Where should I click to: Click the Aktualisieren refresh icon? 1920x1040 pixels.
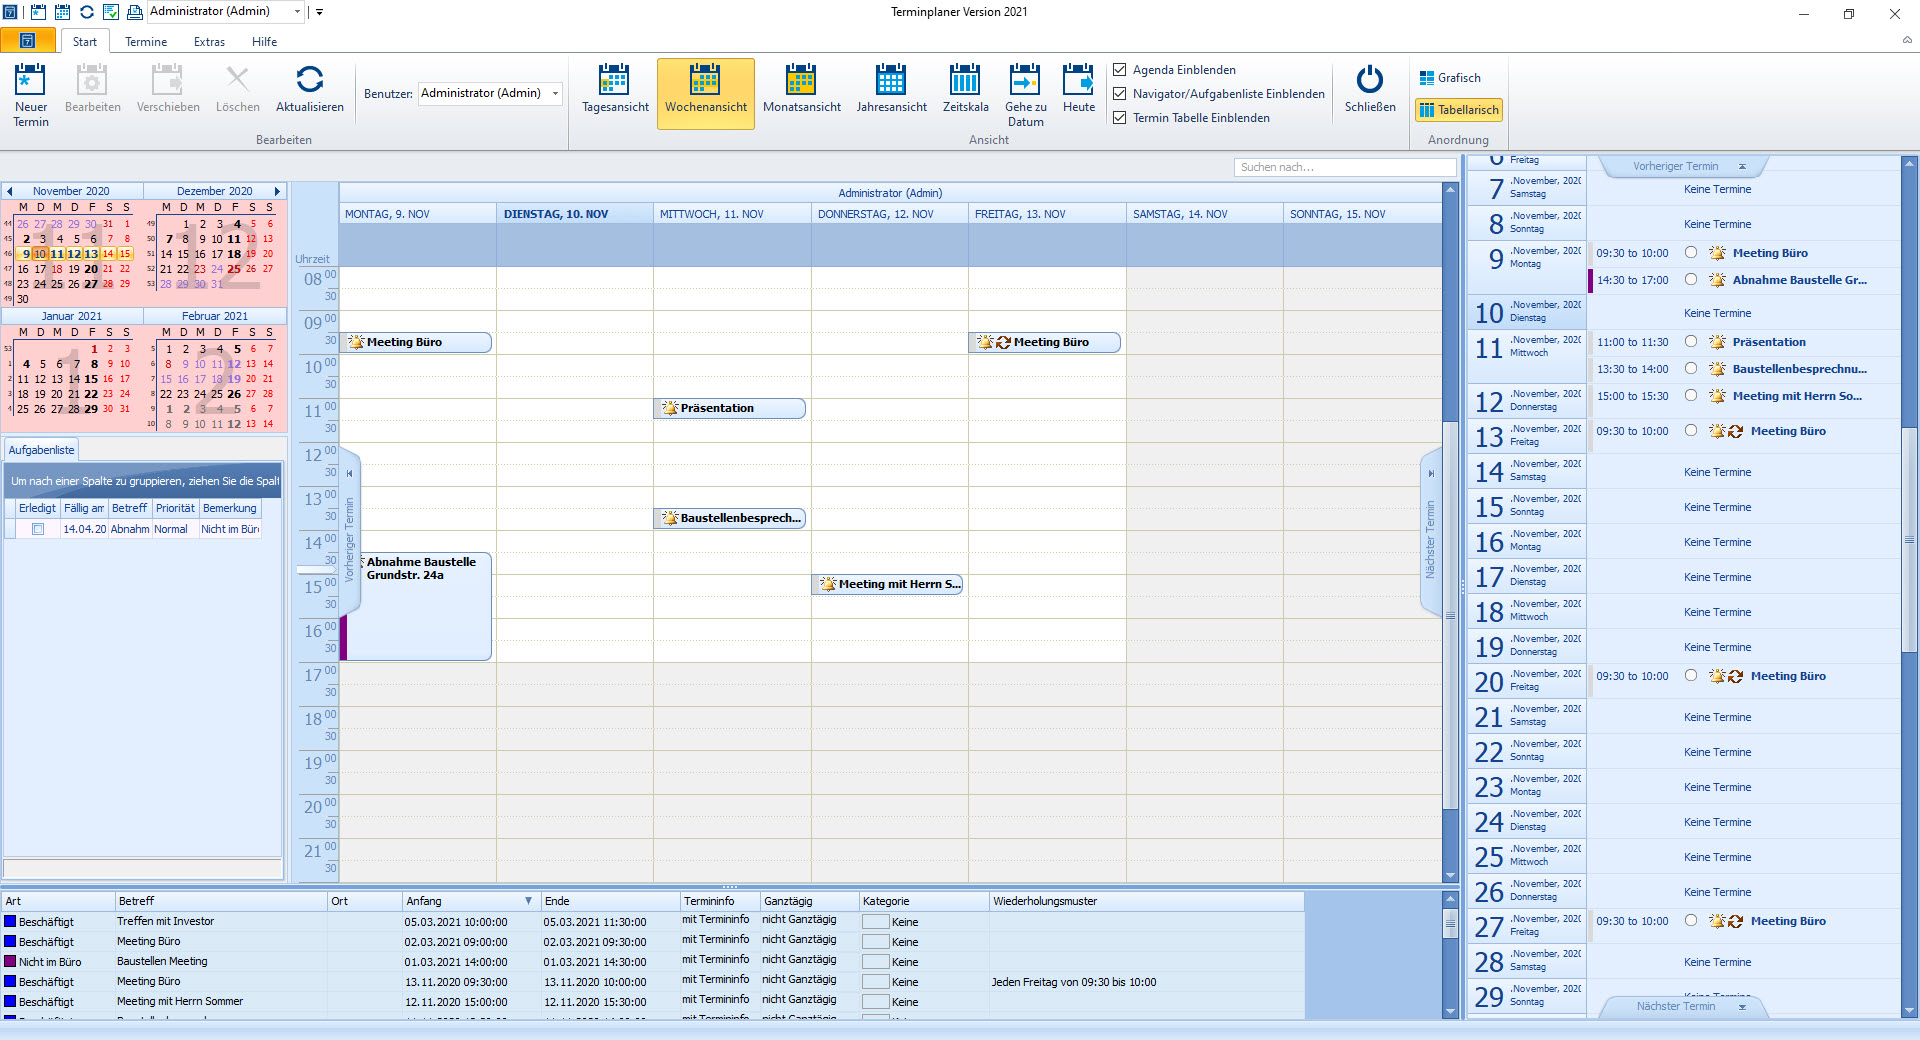pos(310,79)
